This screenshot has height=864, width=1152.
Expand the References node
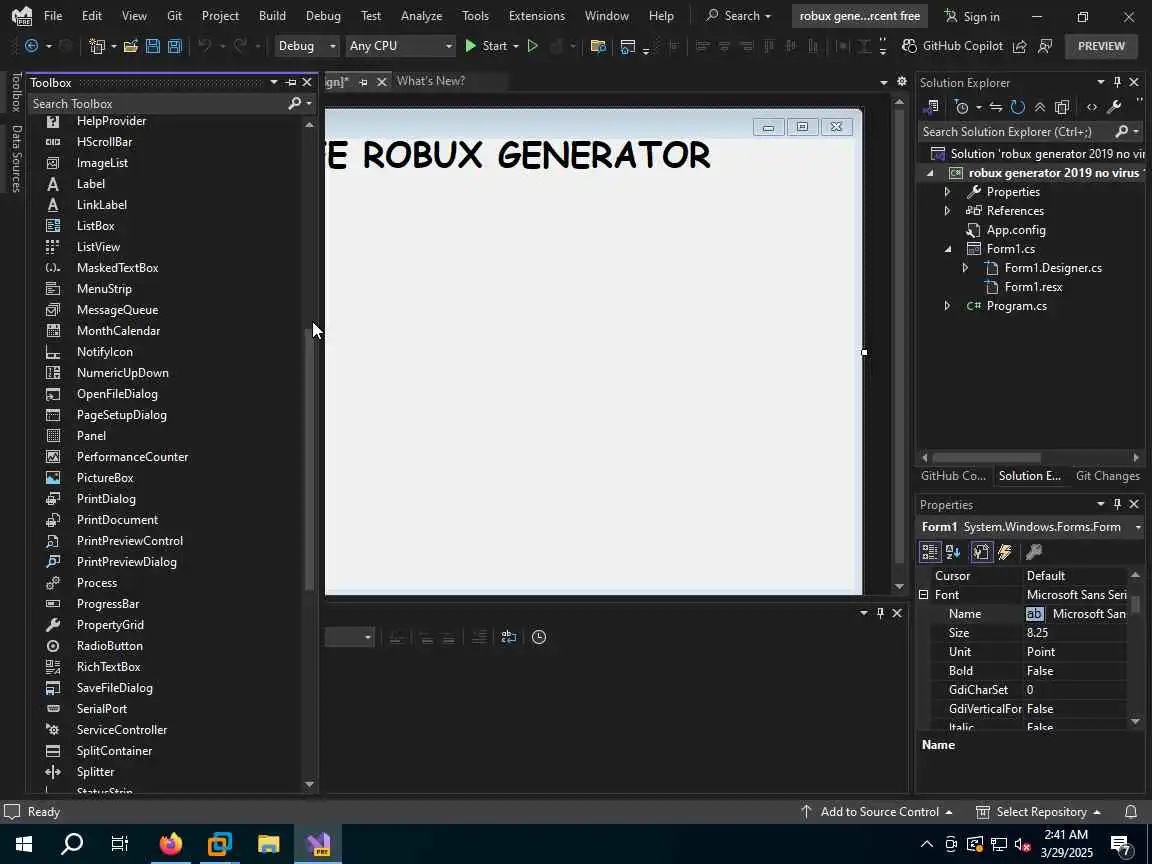coord(947,211)
